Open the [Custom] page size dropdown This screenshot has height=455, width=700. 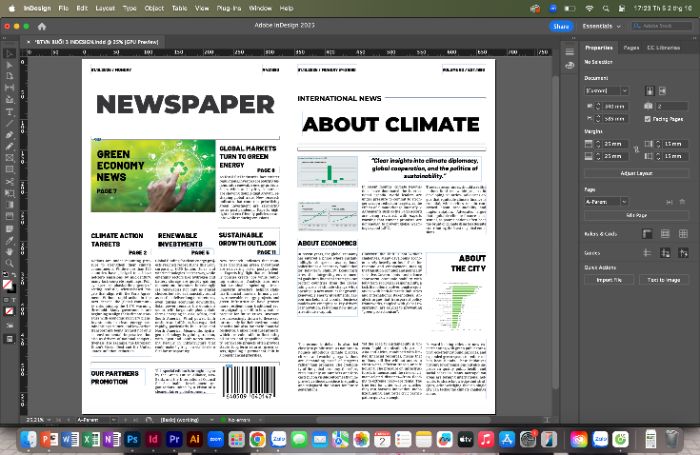(607, 91)
